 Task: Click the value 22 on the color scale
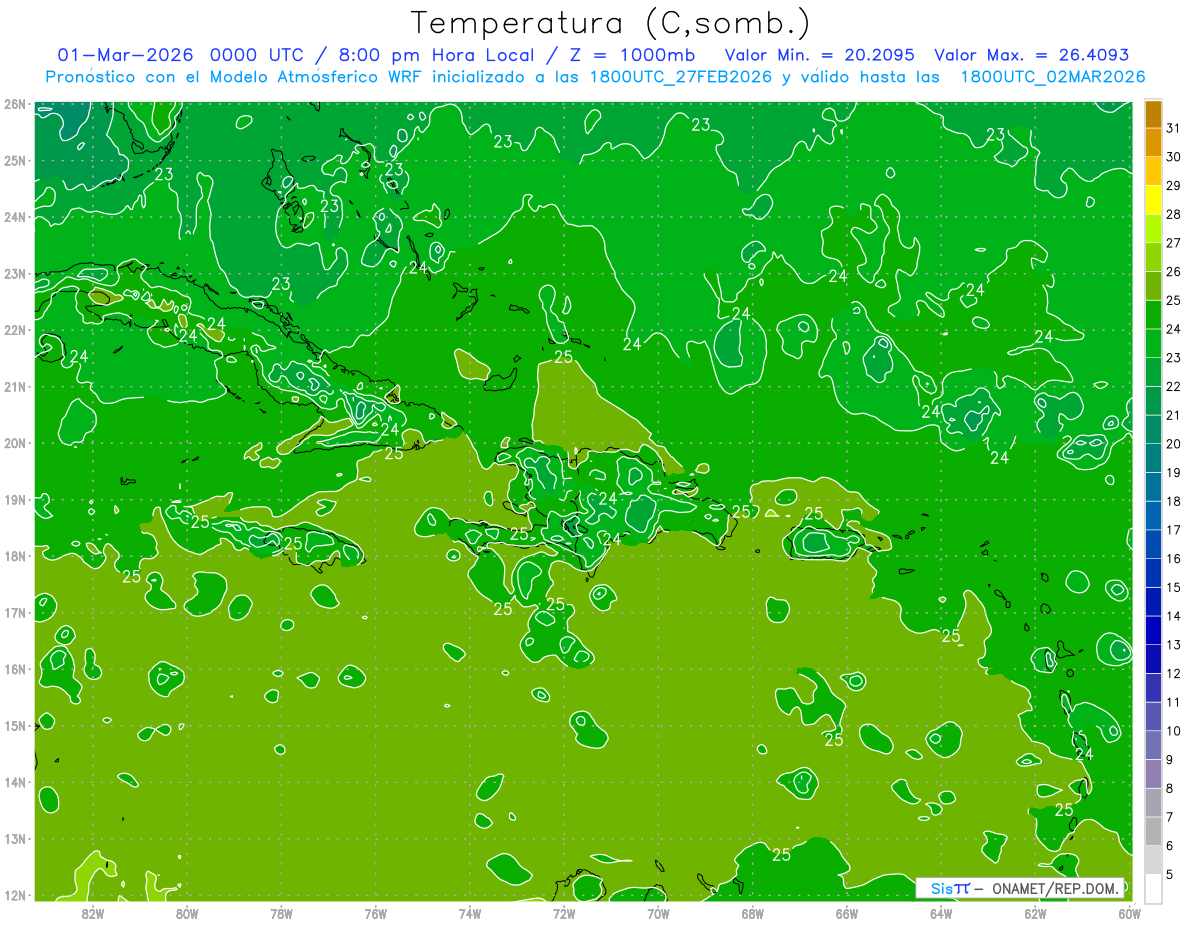(1174, 386)
